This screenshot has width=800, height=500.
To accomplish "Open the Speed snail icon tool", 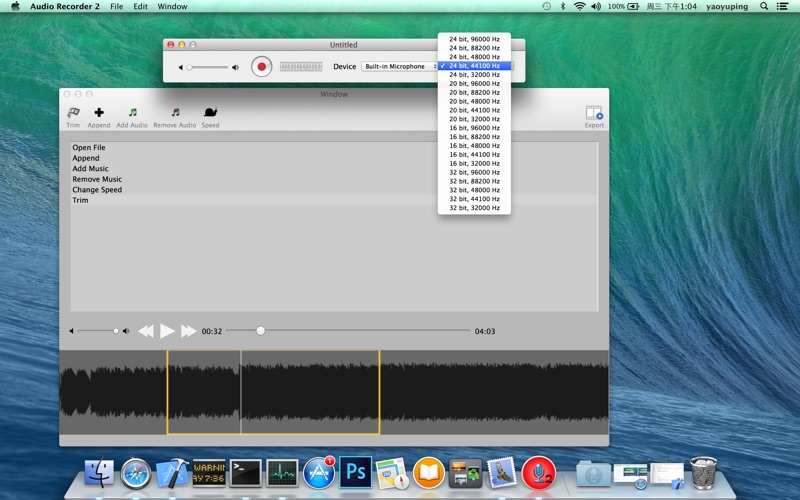I will 210,114.
